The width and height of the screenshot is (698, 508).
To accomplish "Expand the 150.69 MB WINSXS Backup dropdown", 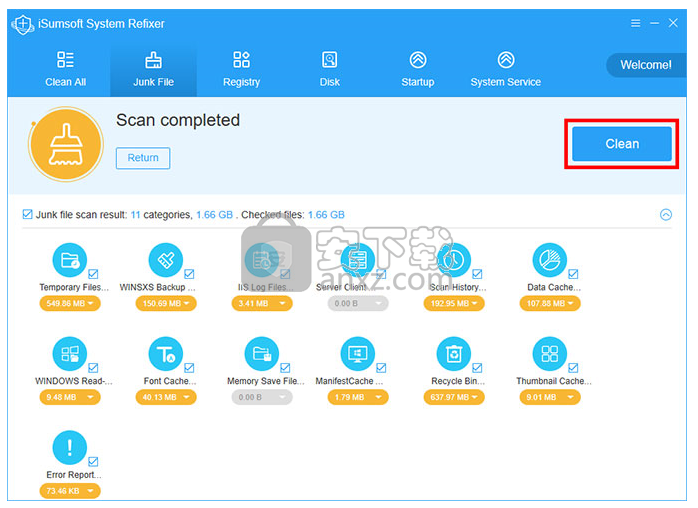I will (x=166, y=304).
